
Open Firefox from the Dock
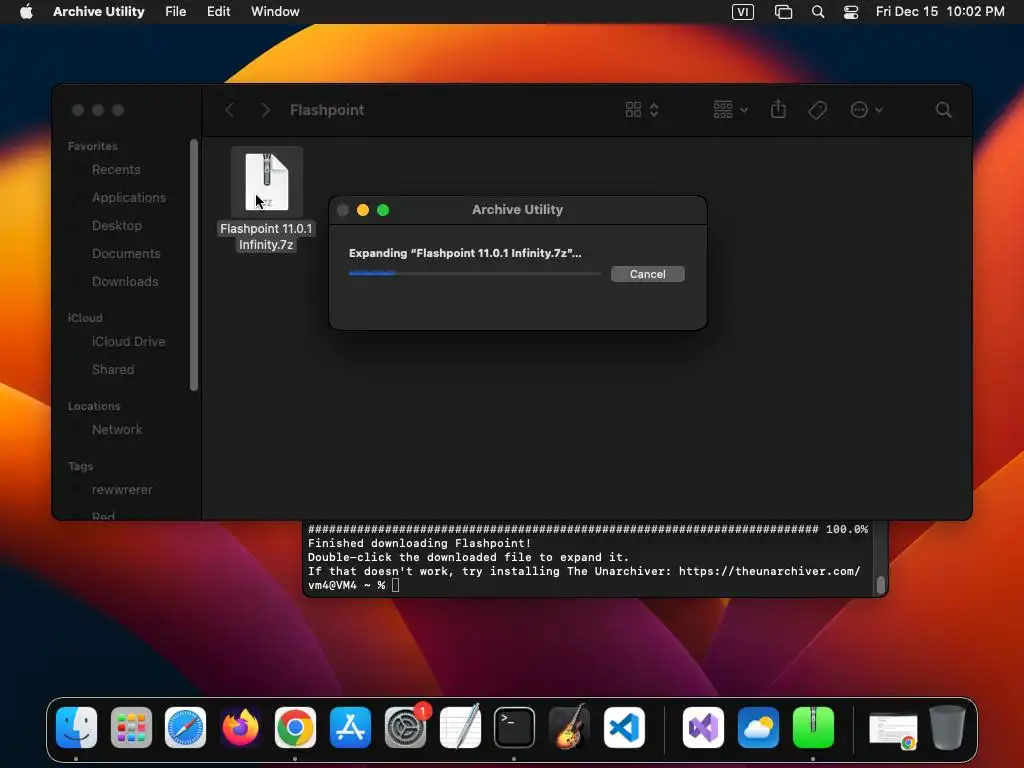tap(240, 728)
